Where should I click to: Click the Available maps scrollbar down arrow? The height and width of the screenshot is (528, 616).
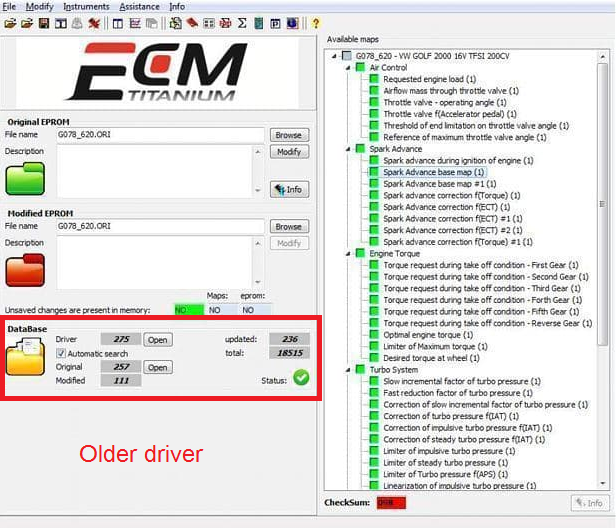coord(602,484)
